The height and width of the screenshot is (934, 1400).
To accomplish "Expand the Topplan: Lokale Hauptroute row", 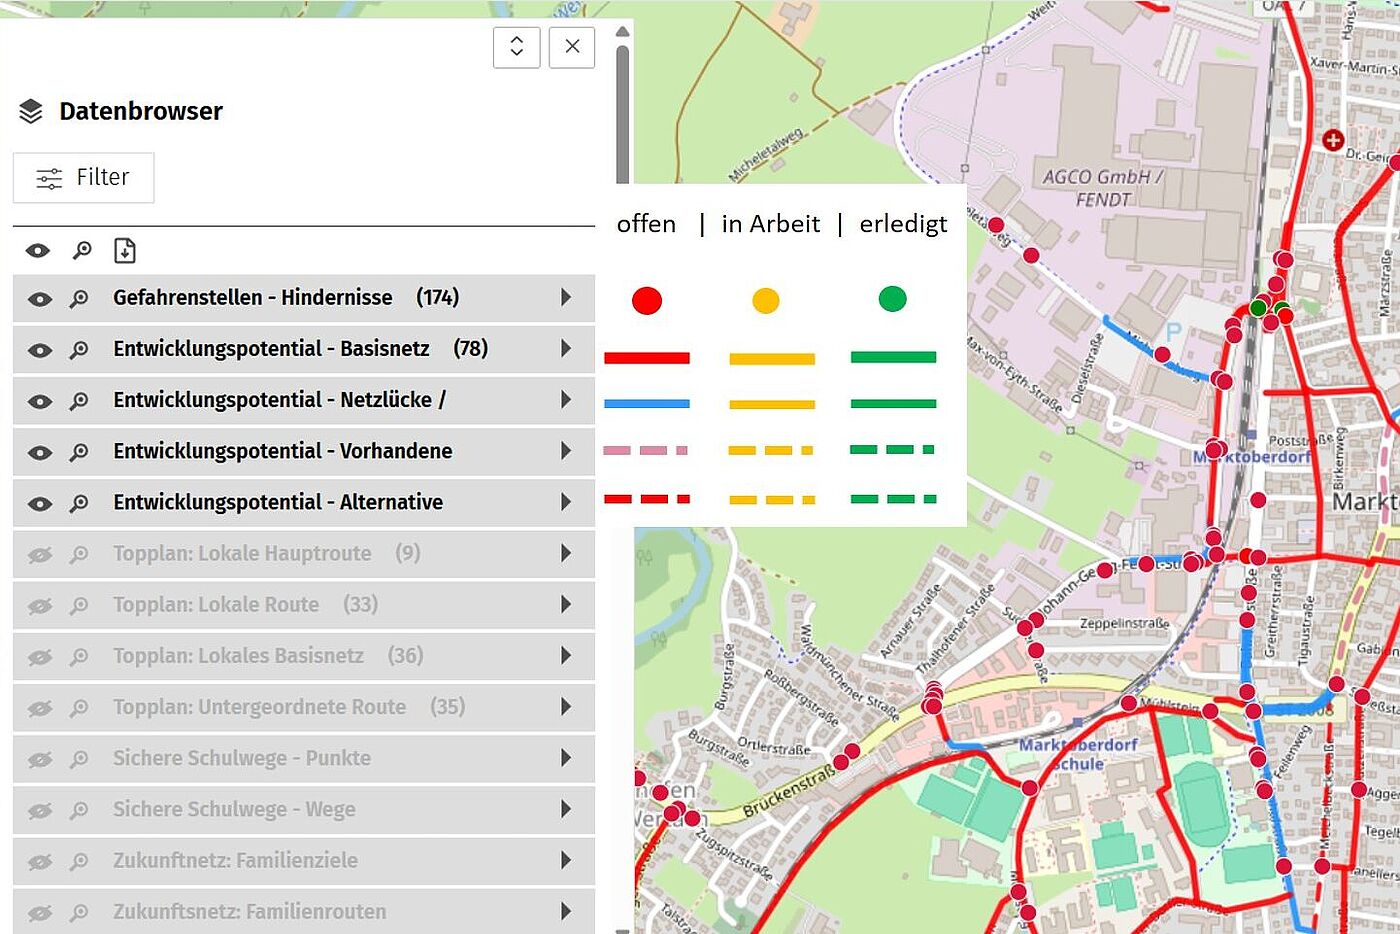I will (566, 553).
